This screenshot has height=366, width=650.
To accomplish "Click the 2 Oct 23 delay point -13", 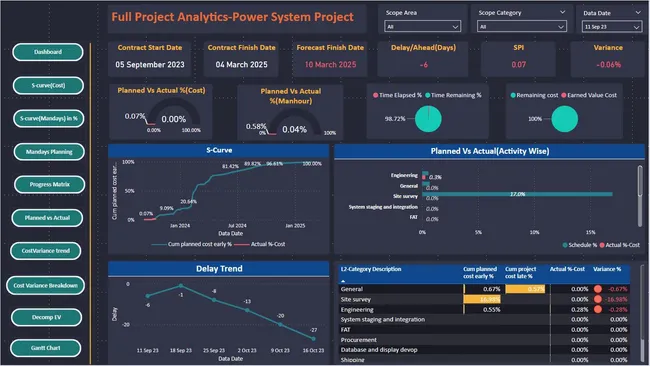I will click(x=247, y=310).
